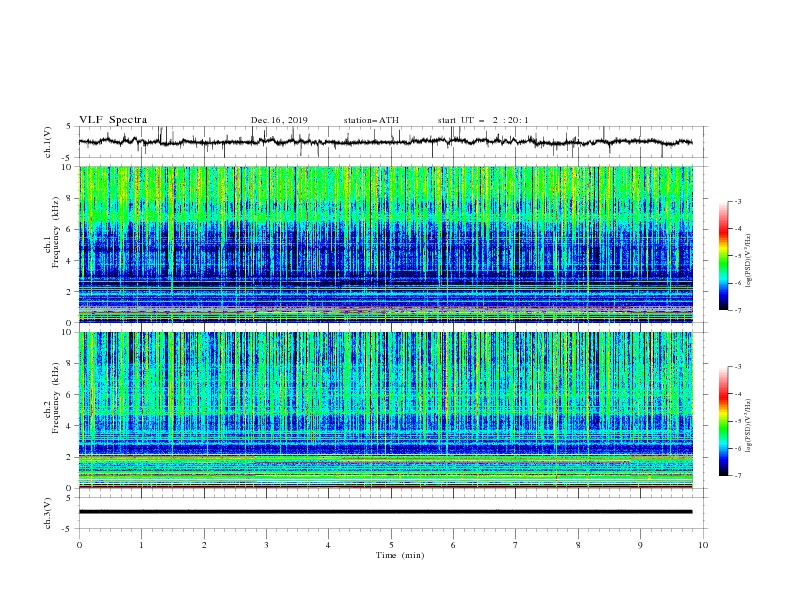
Task: Click the "station=ATH" label
Action: coord(371,120)
